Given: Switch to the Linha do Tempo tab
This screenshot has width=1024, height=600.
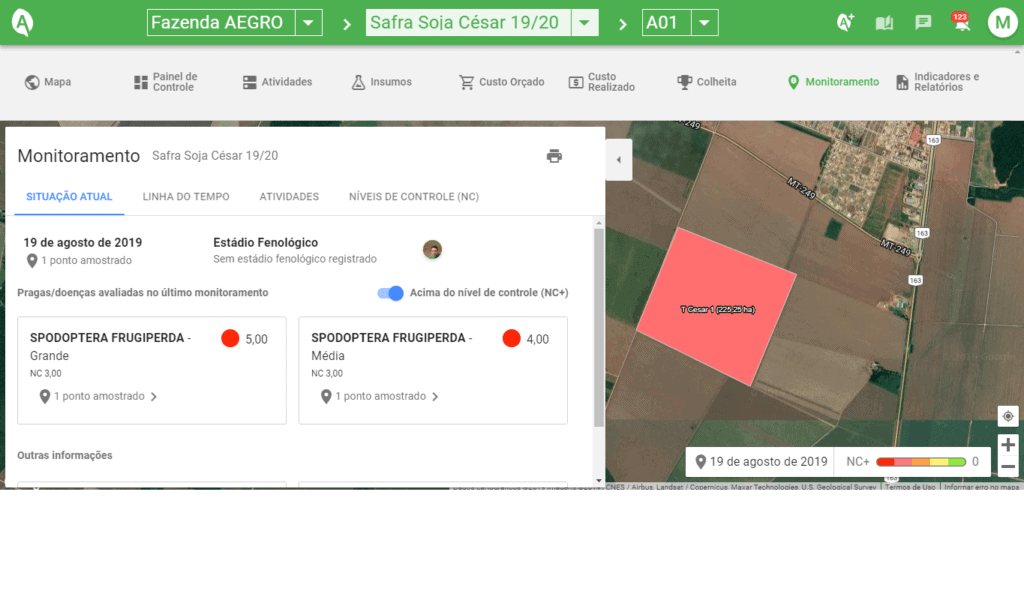Looking at the screenshot, I should coord(185,197).
